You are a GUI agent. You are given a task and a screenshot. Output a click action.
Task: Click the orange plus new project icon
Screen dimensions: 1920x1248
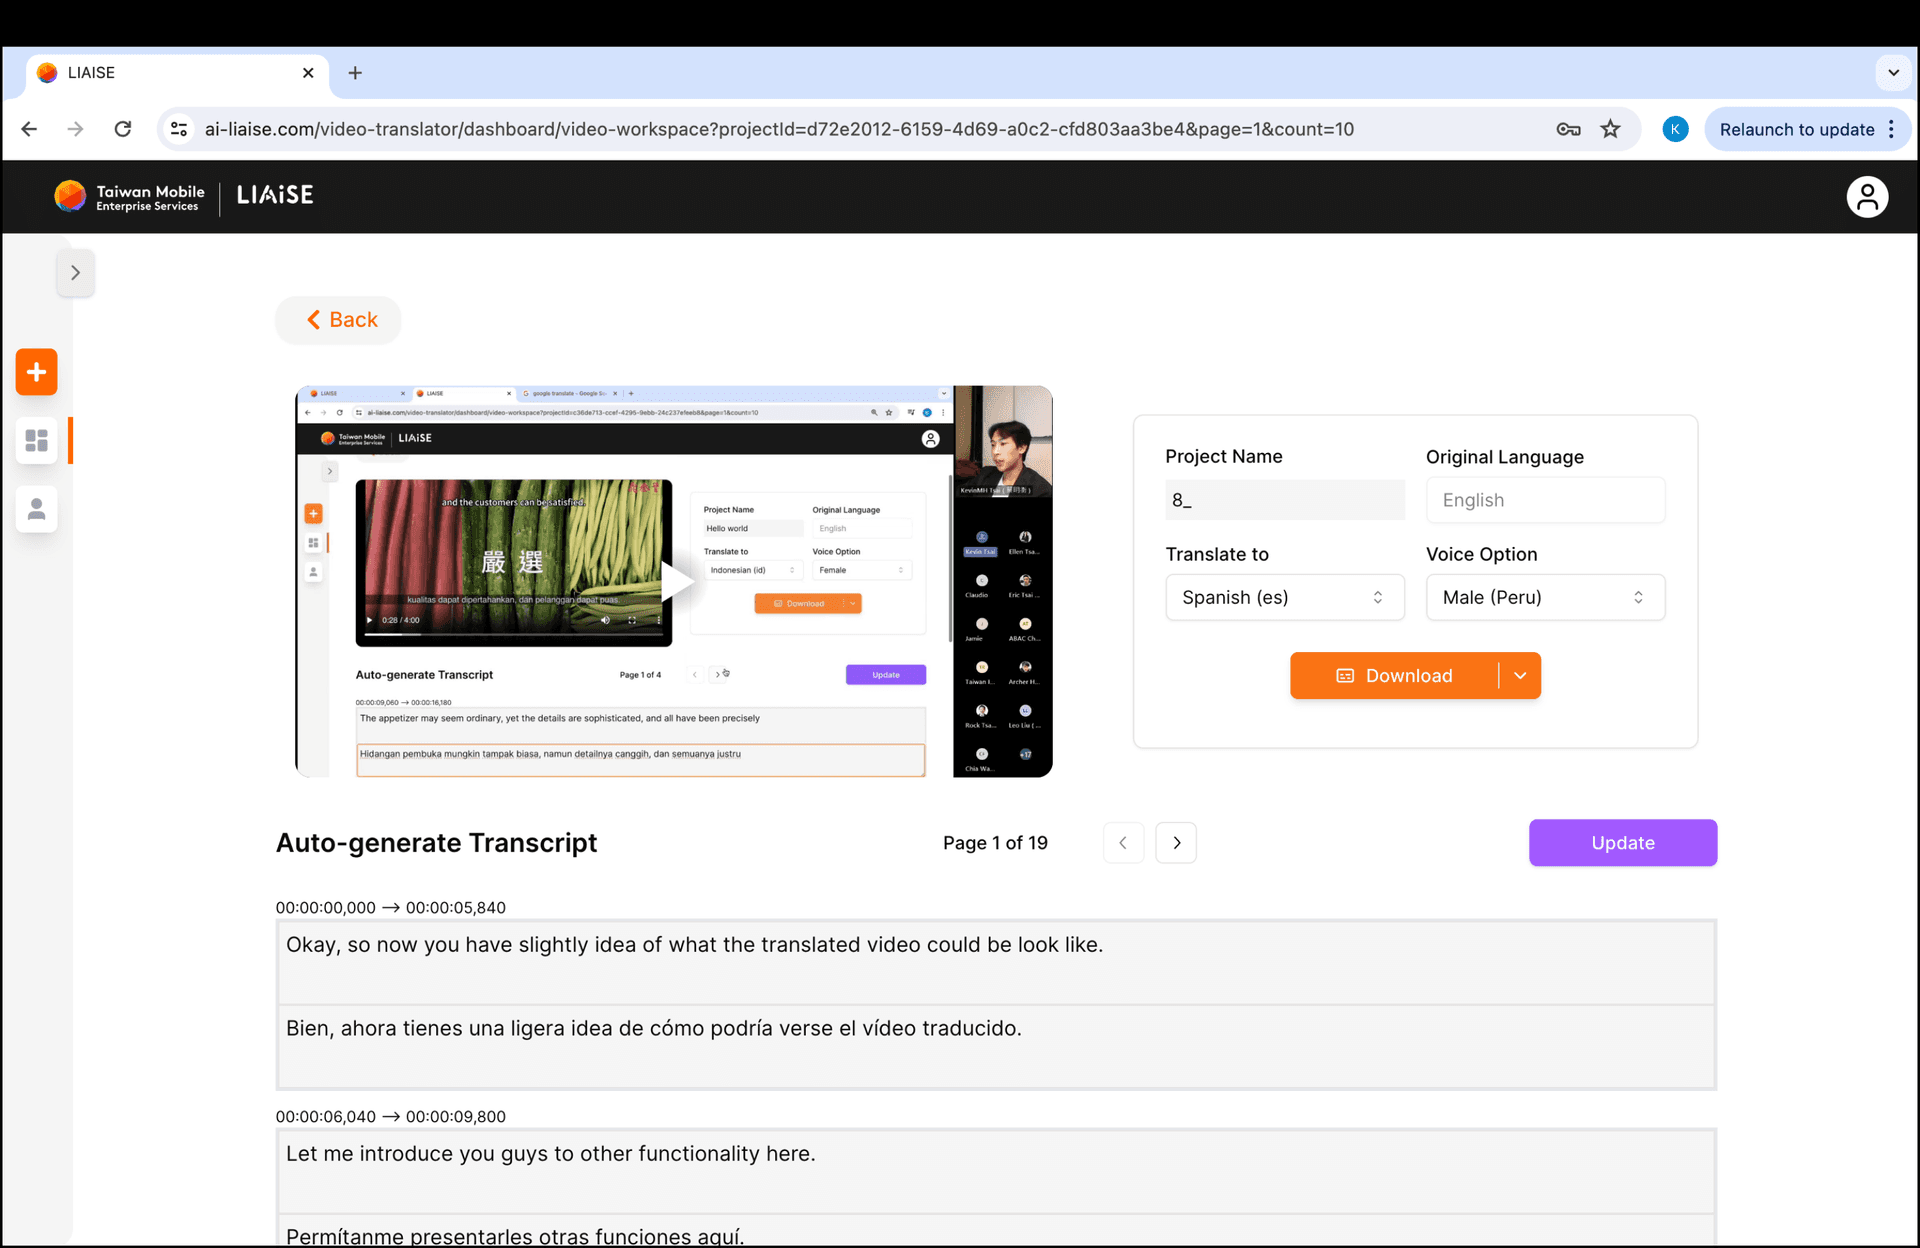point(36,372)
